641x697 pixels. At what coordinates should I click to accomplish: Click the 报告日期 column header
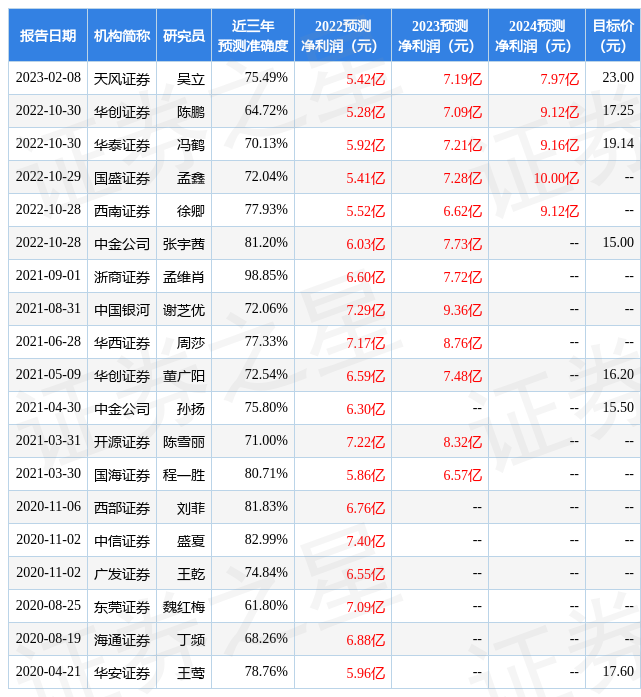coord(48,36)
